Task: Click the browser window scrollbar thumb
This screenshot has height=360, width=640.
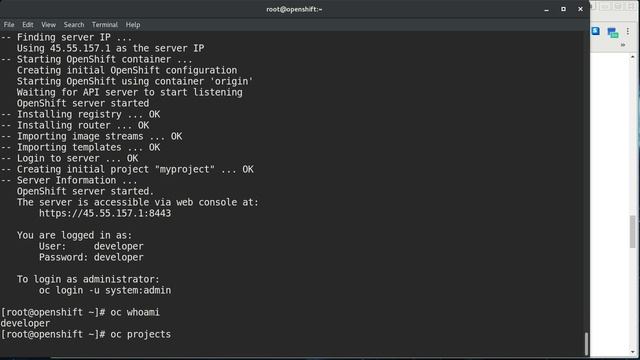Action: pyautogui.click(x=633, y=232)
